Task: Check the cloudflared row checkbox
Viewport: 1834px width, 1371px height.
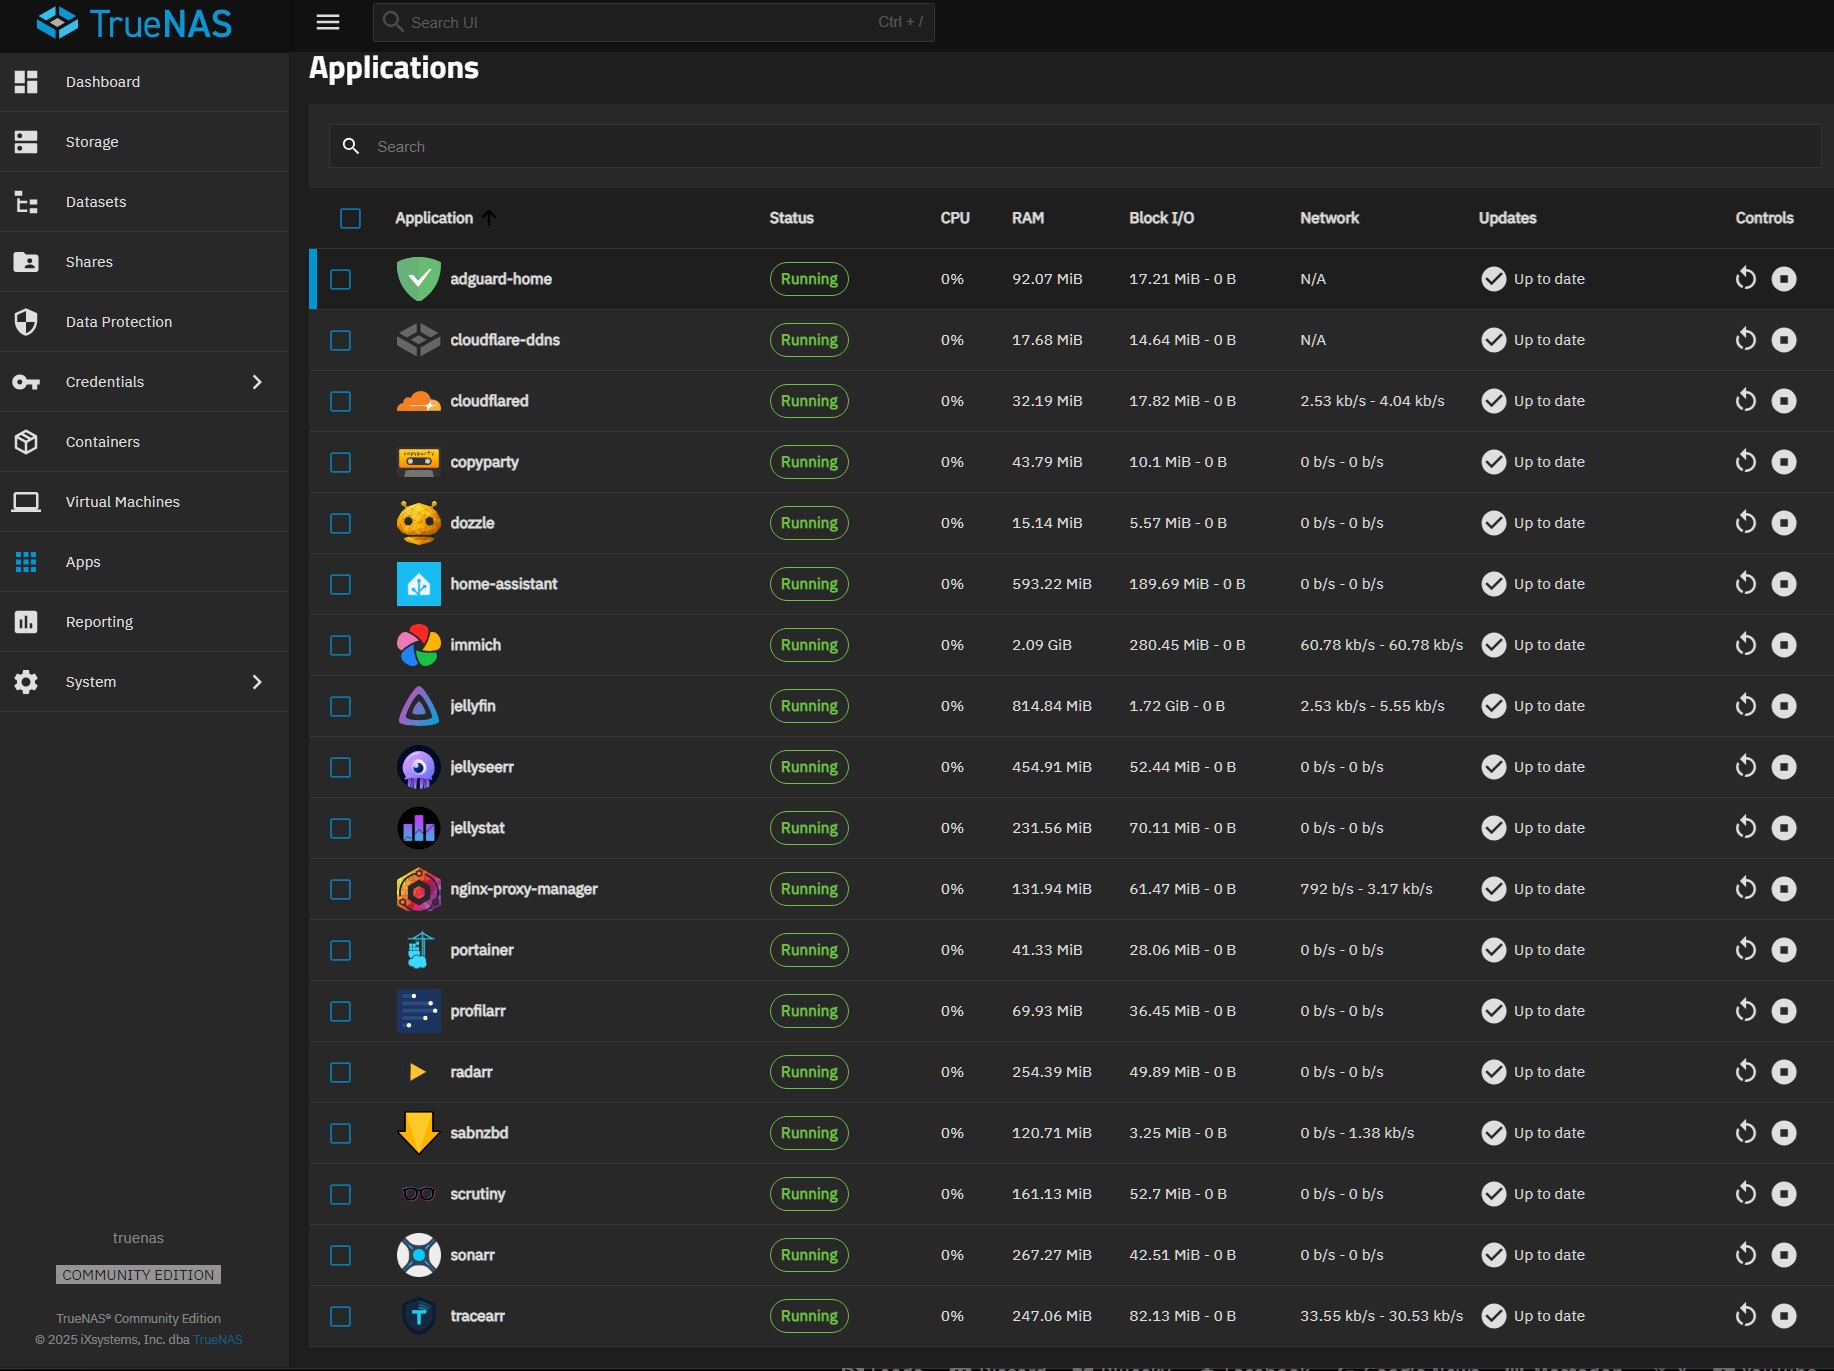Action: [x=341, y=401]
